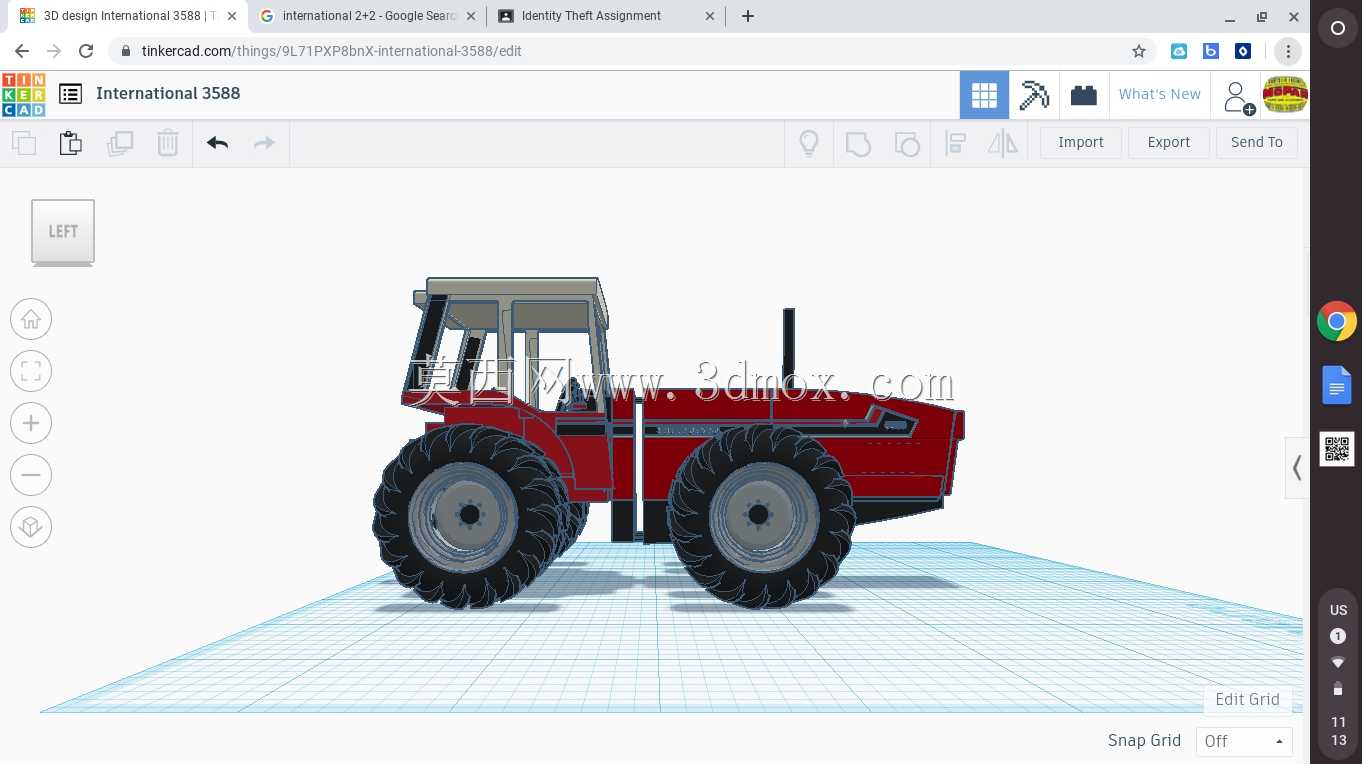
Task: Click the Flip mirror tool
Action: [x=1002, y=143]
